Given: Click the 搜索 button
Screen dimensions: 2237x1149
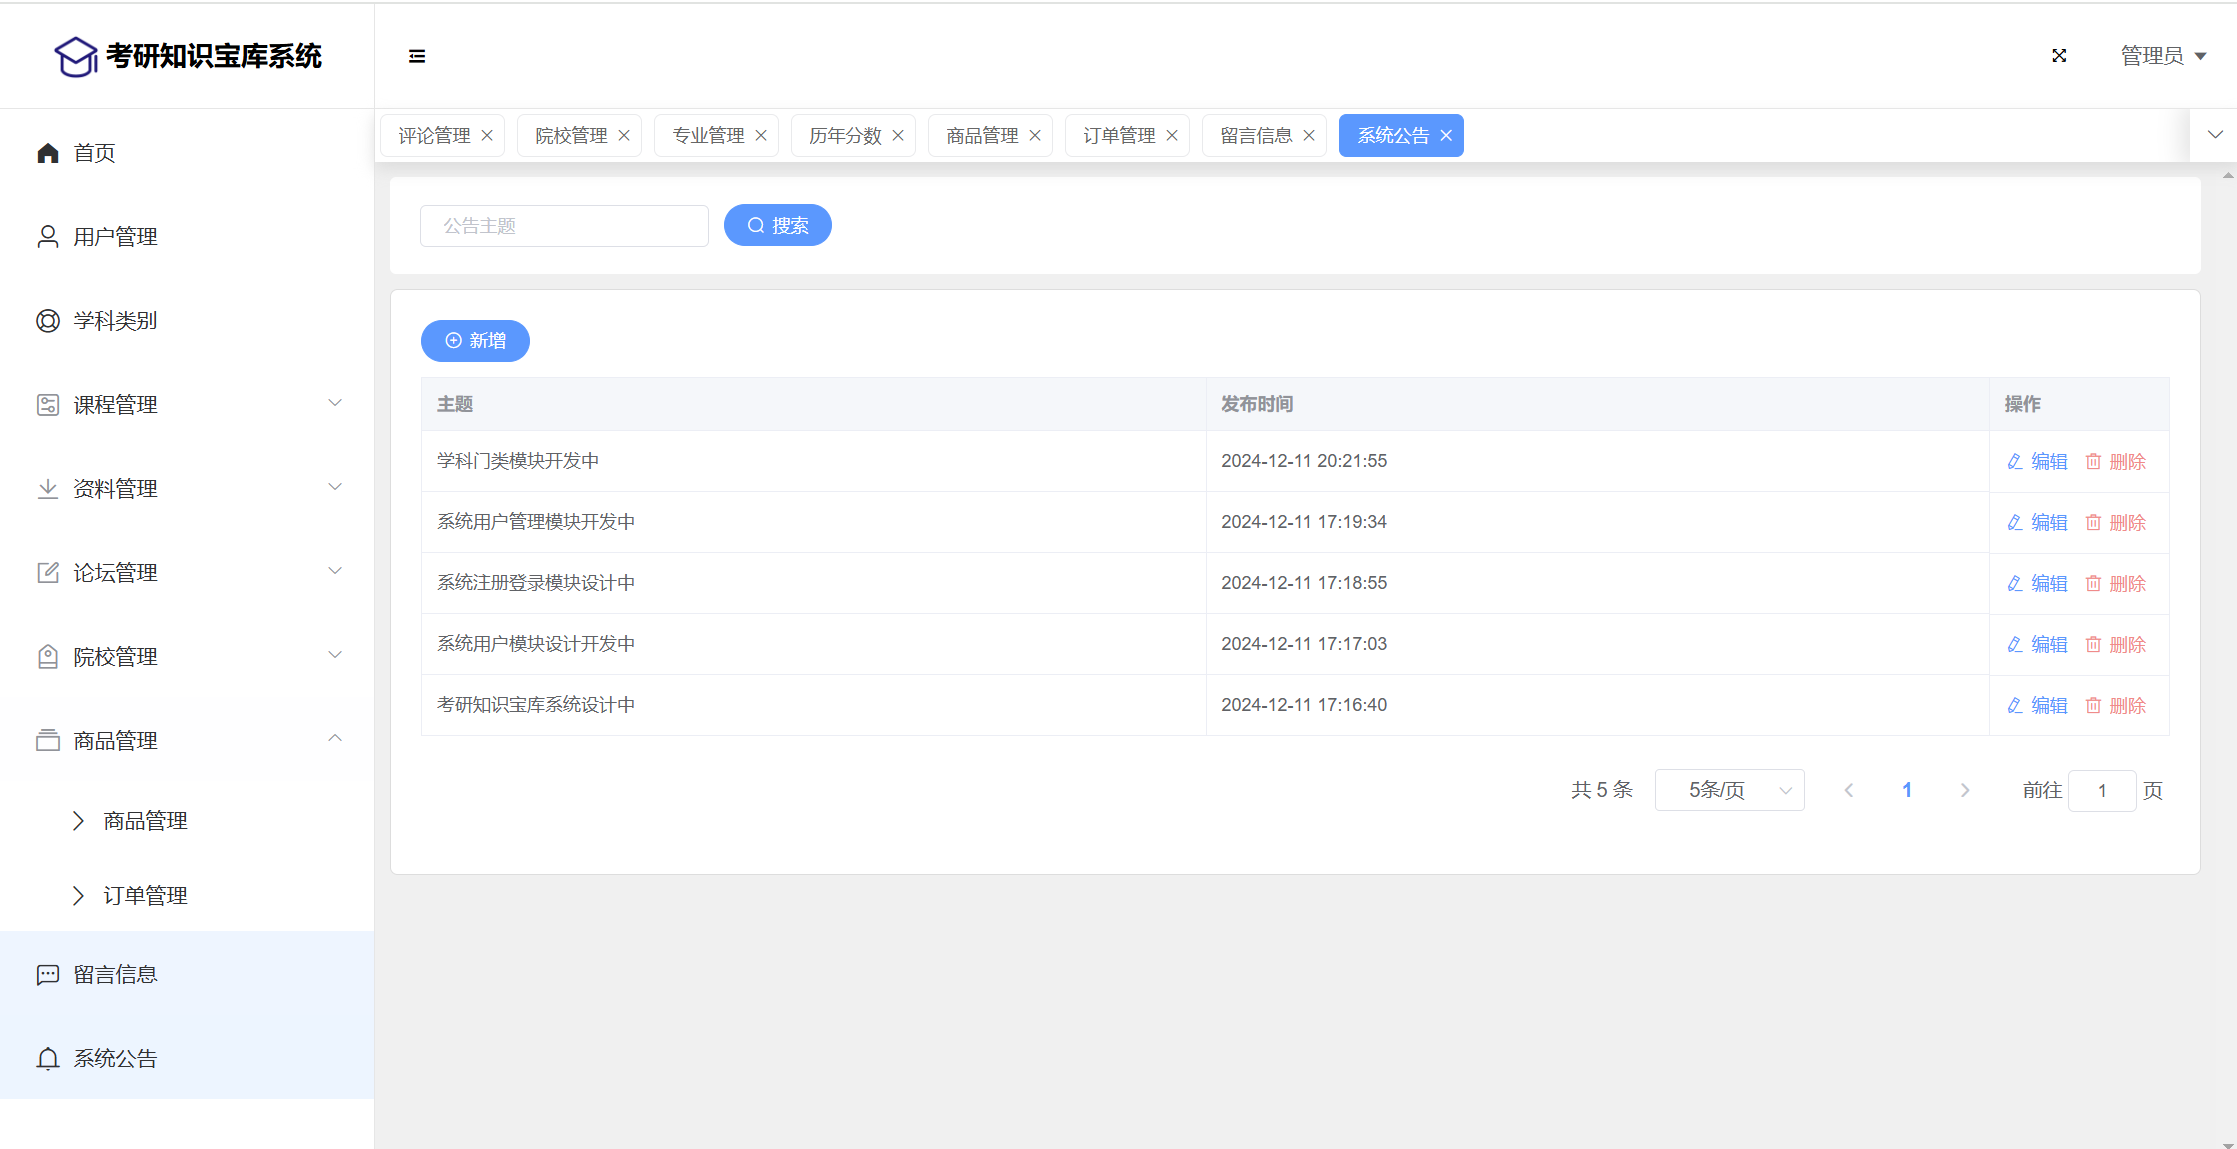Looking at the screenshot, I should point(777,226).
